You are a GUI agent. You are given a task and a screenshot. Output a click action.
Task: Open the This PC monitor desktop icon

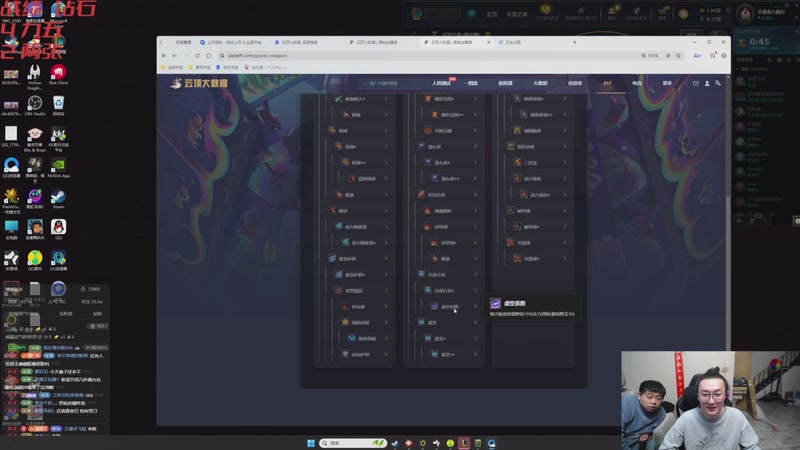coord(11,229)
